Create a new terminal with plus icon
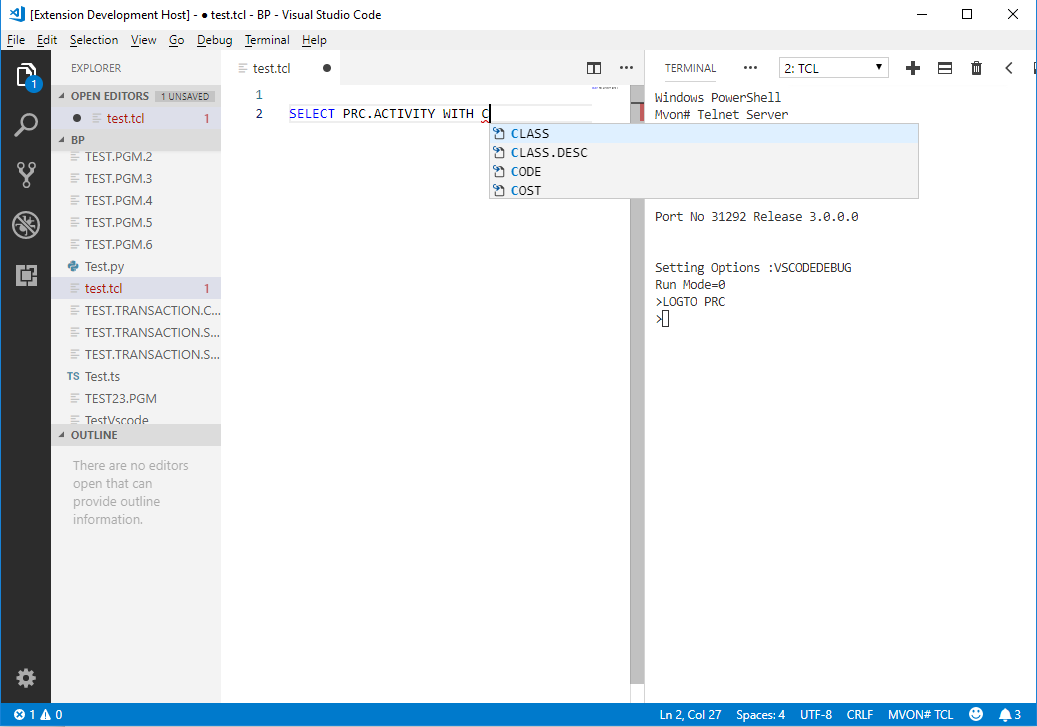This screenshot has width=1037, height=727. [x=913, y=68]
